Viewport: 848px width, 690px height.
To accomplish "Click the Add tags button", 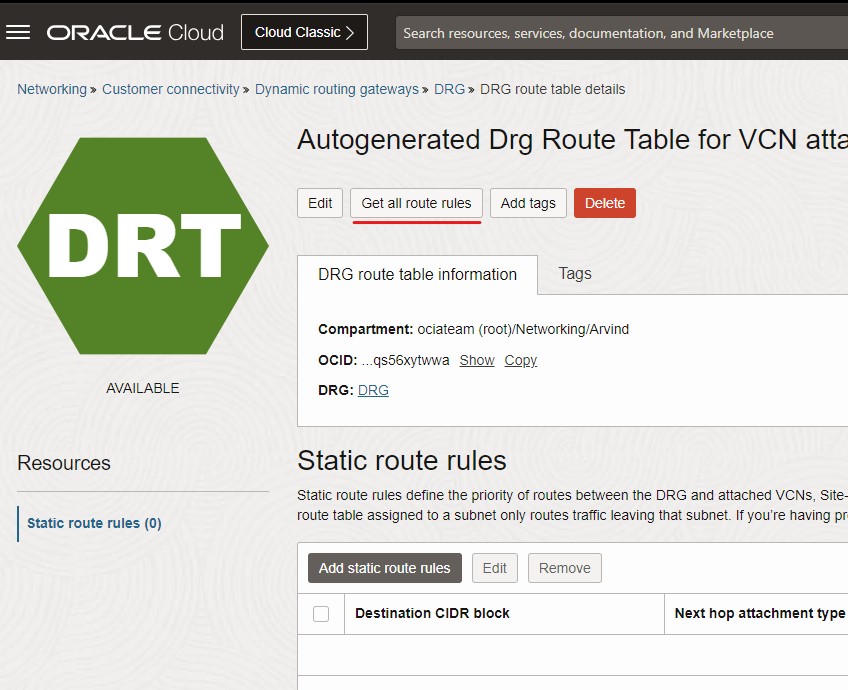I will [x=528, y=203].
